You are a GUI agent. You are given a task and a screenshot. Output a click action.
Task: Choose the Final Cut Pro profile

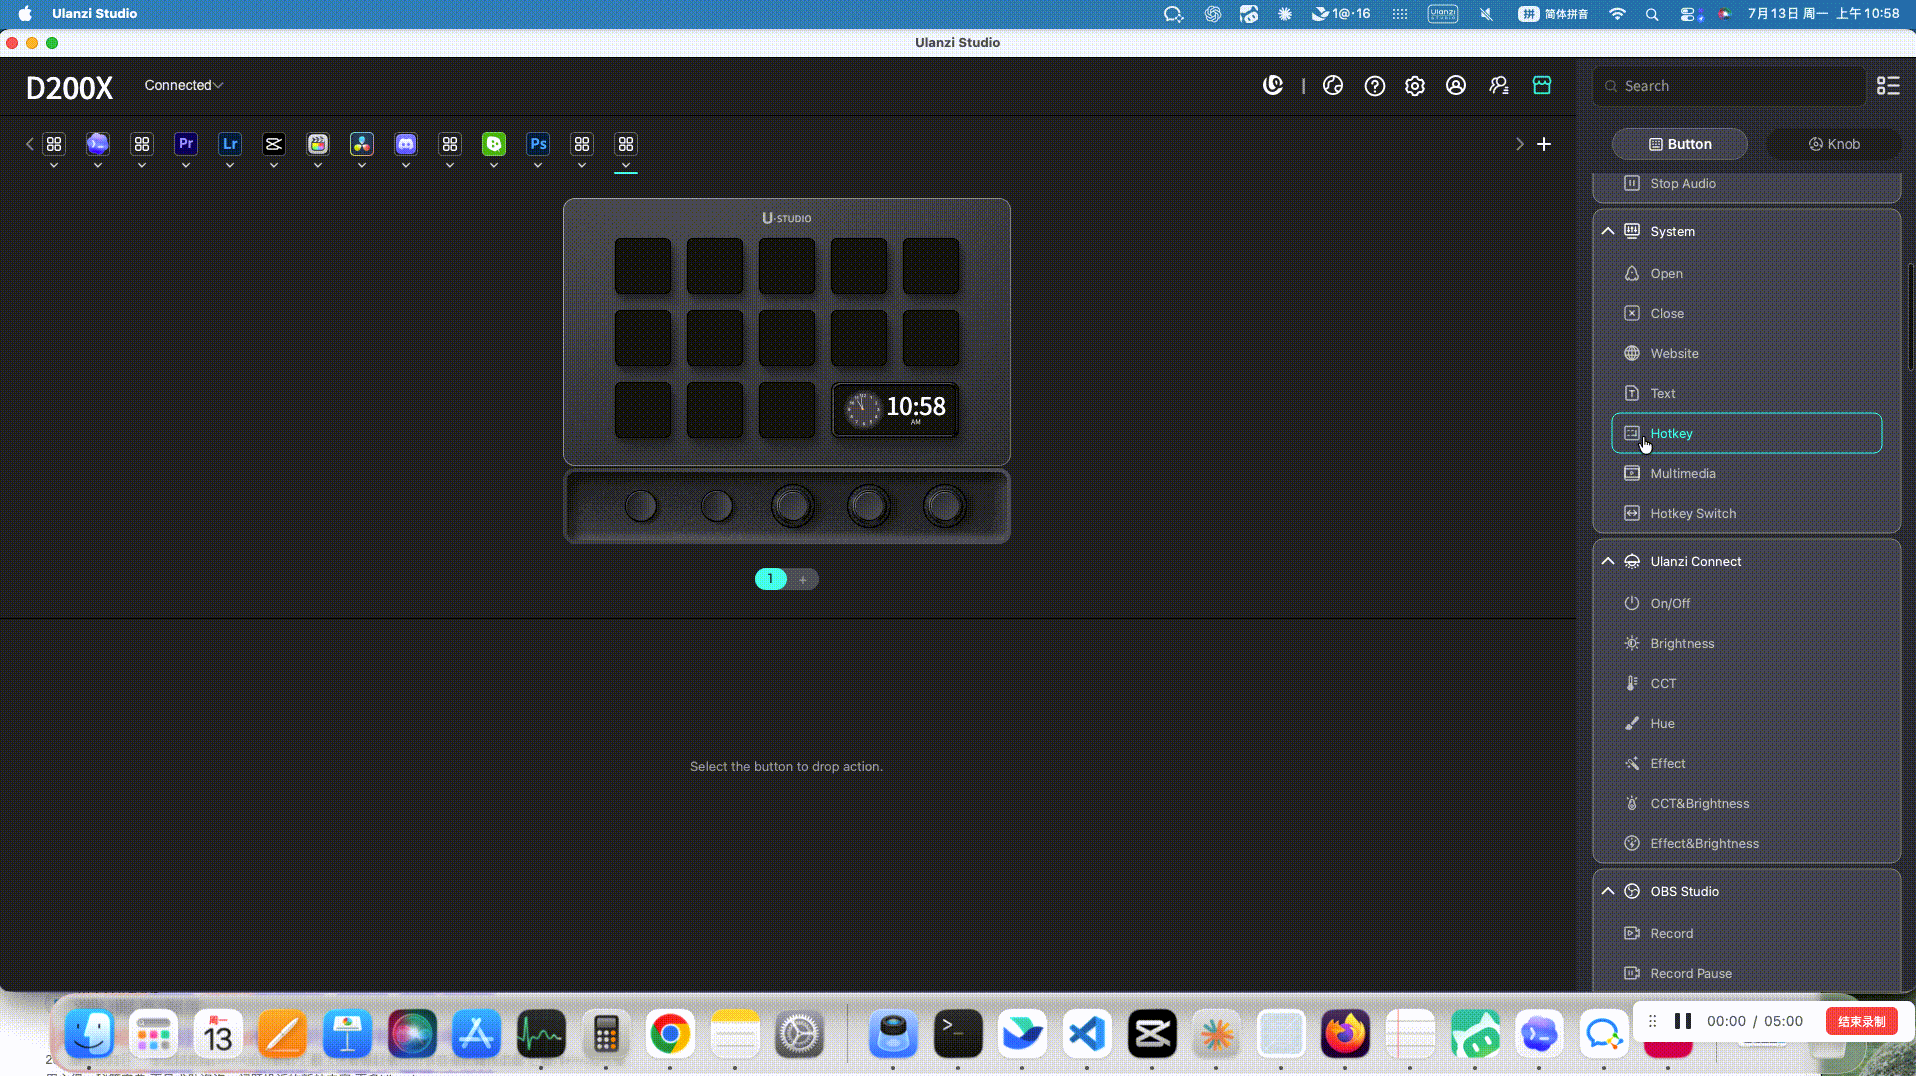click(x=318, y=144)
